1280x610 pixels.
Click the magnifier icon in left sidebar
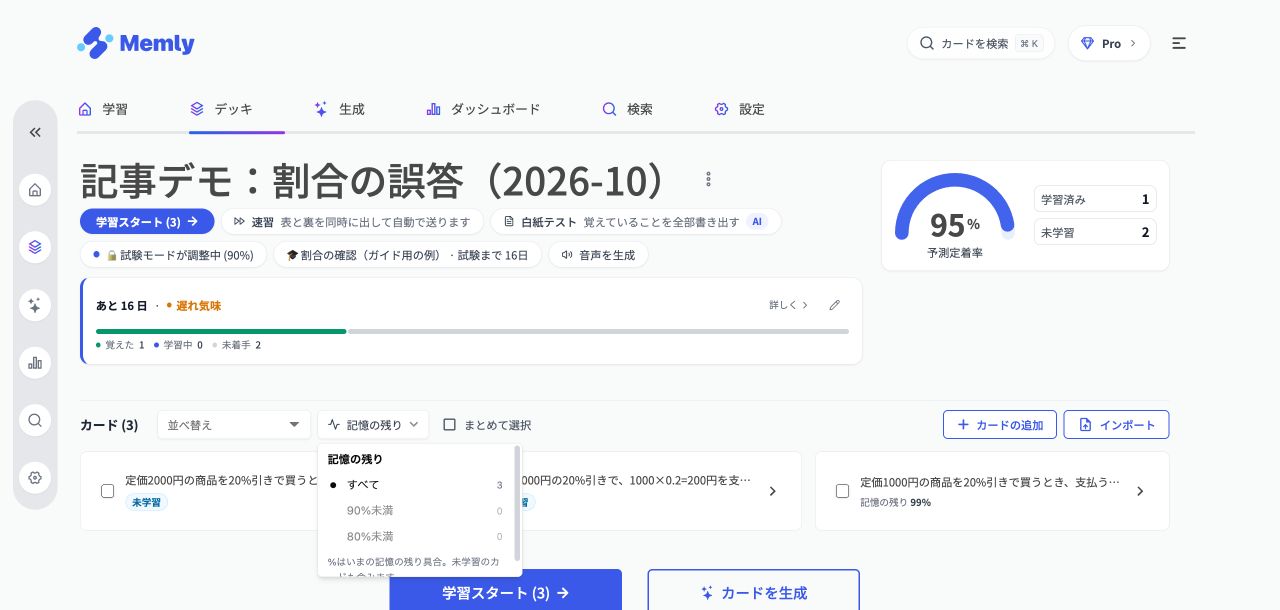[x=35, y=420]
